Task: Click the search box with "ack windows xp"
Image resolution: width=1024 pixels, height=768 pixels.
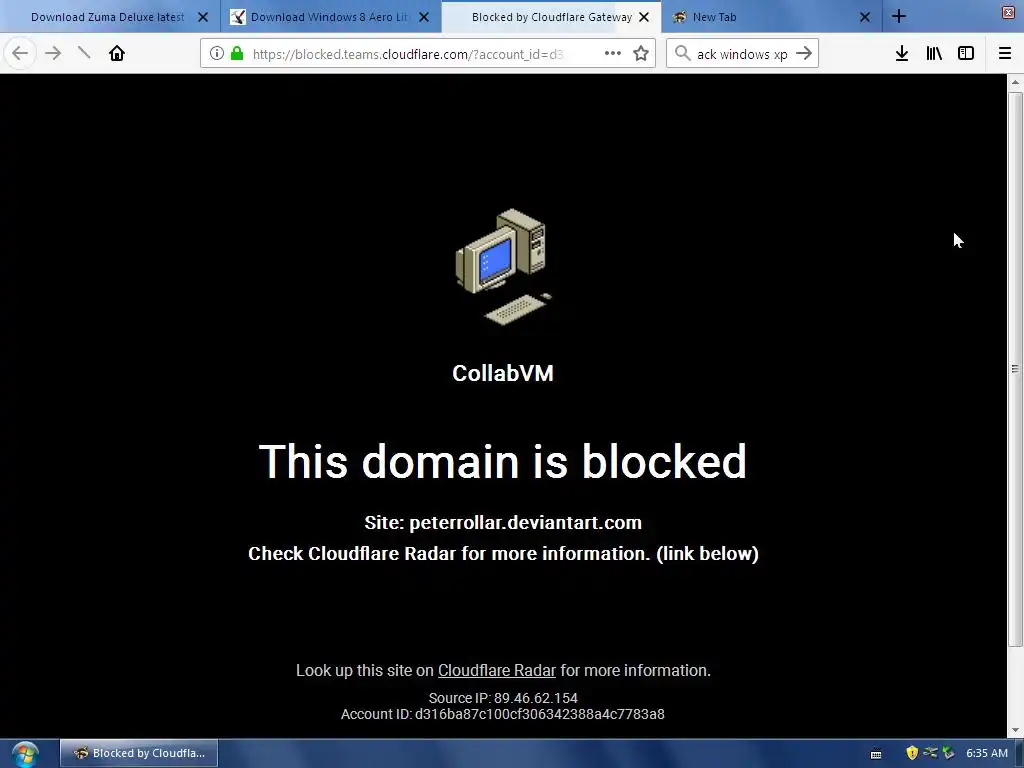Action: (x=742, y=54)
